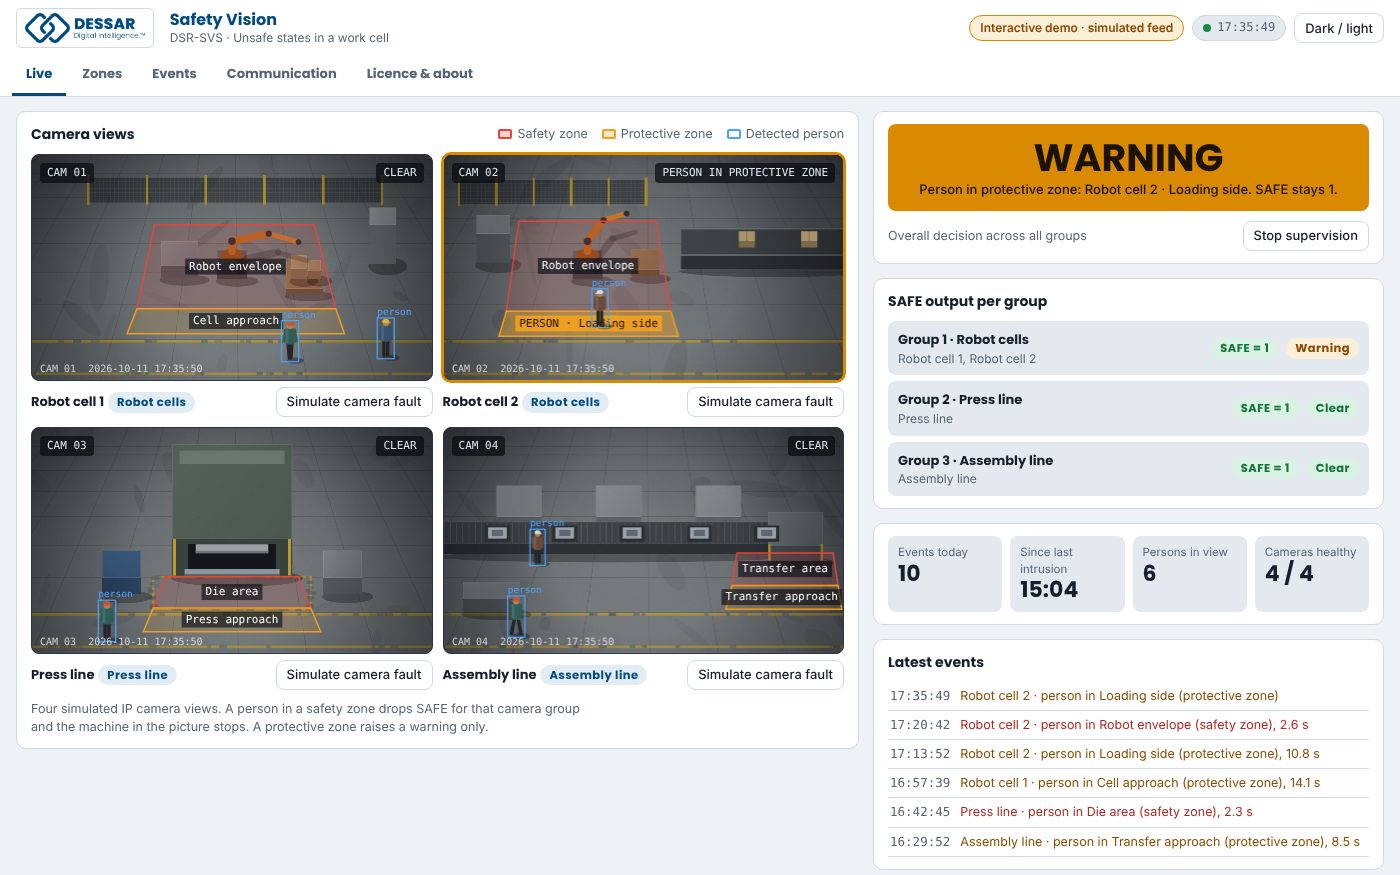Click the Clear badge in Group 3
Screen dimensions: 1400x875
1332,468
